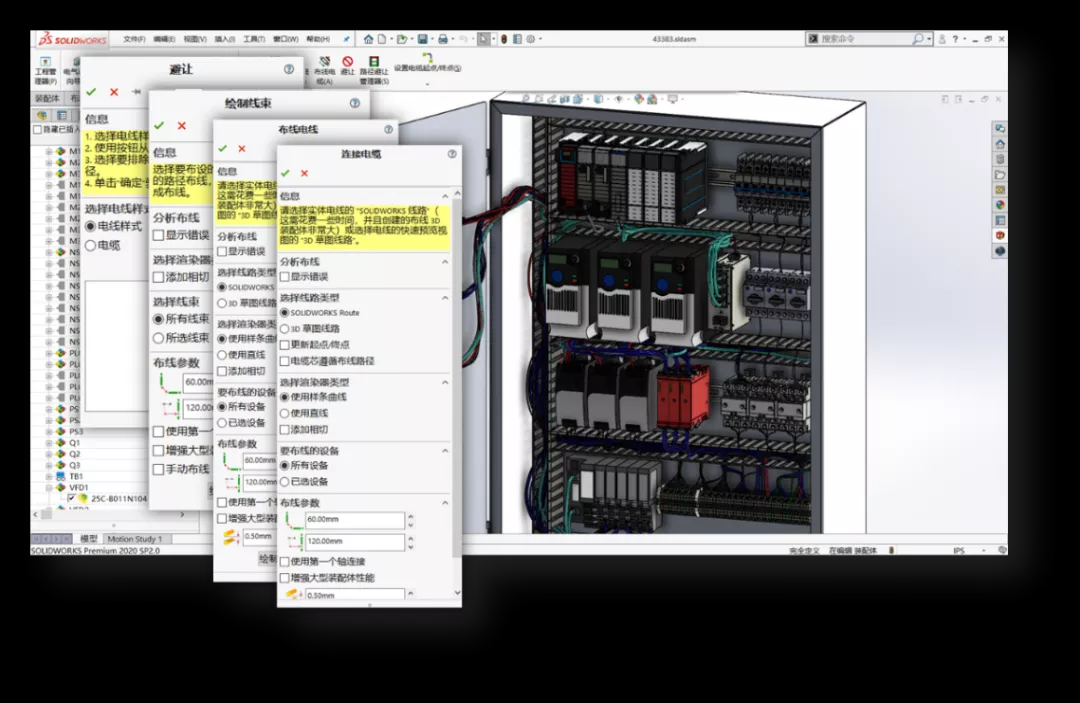1080x703 pixels.
Task: Cancel the 布线电线 panel with red X
Action: point(241,149)
